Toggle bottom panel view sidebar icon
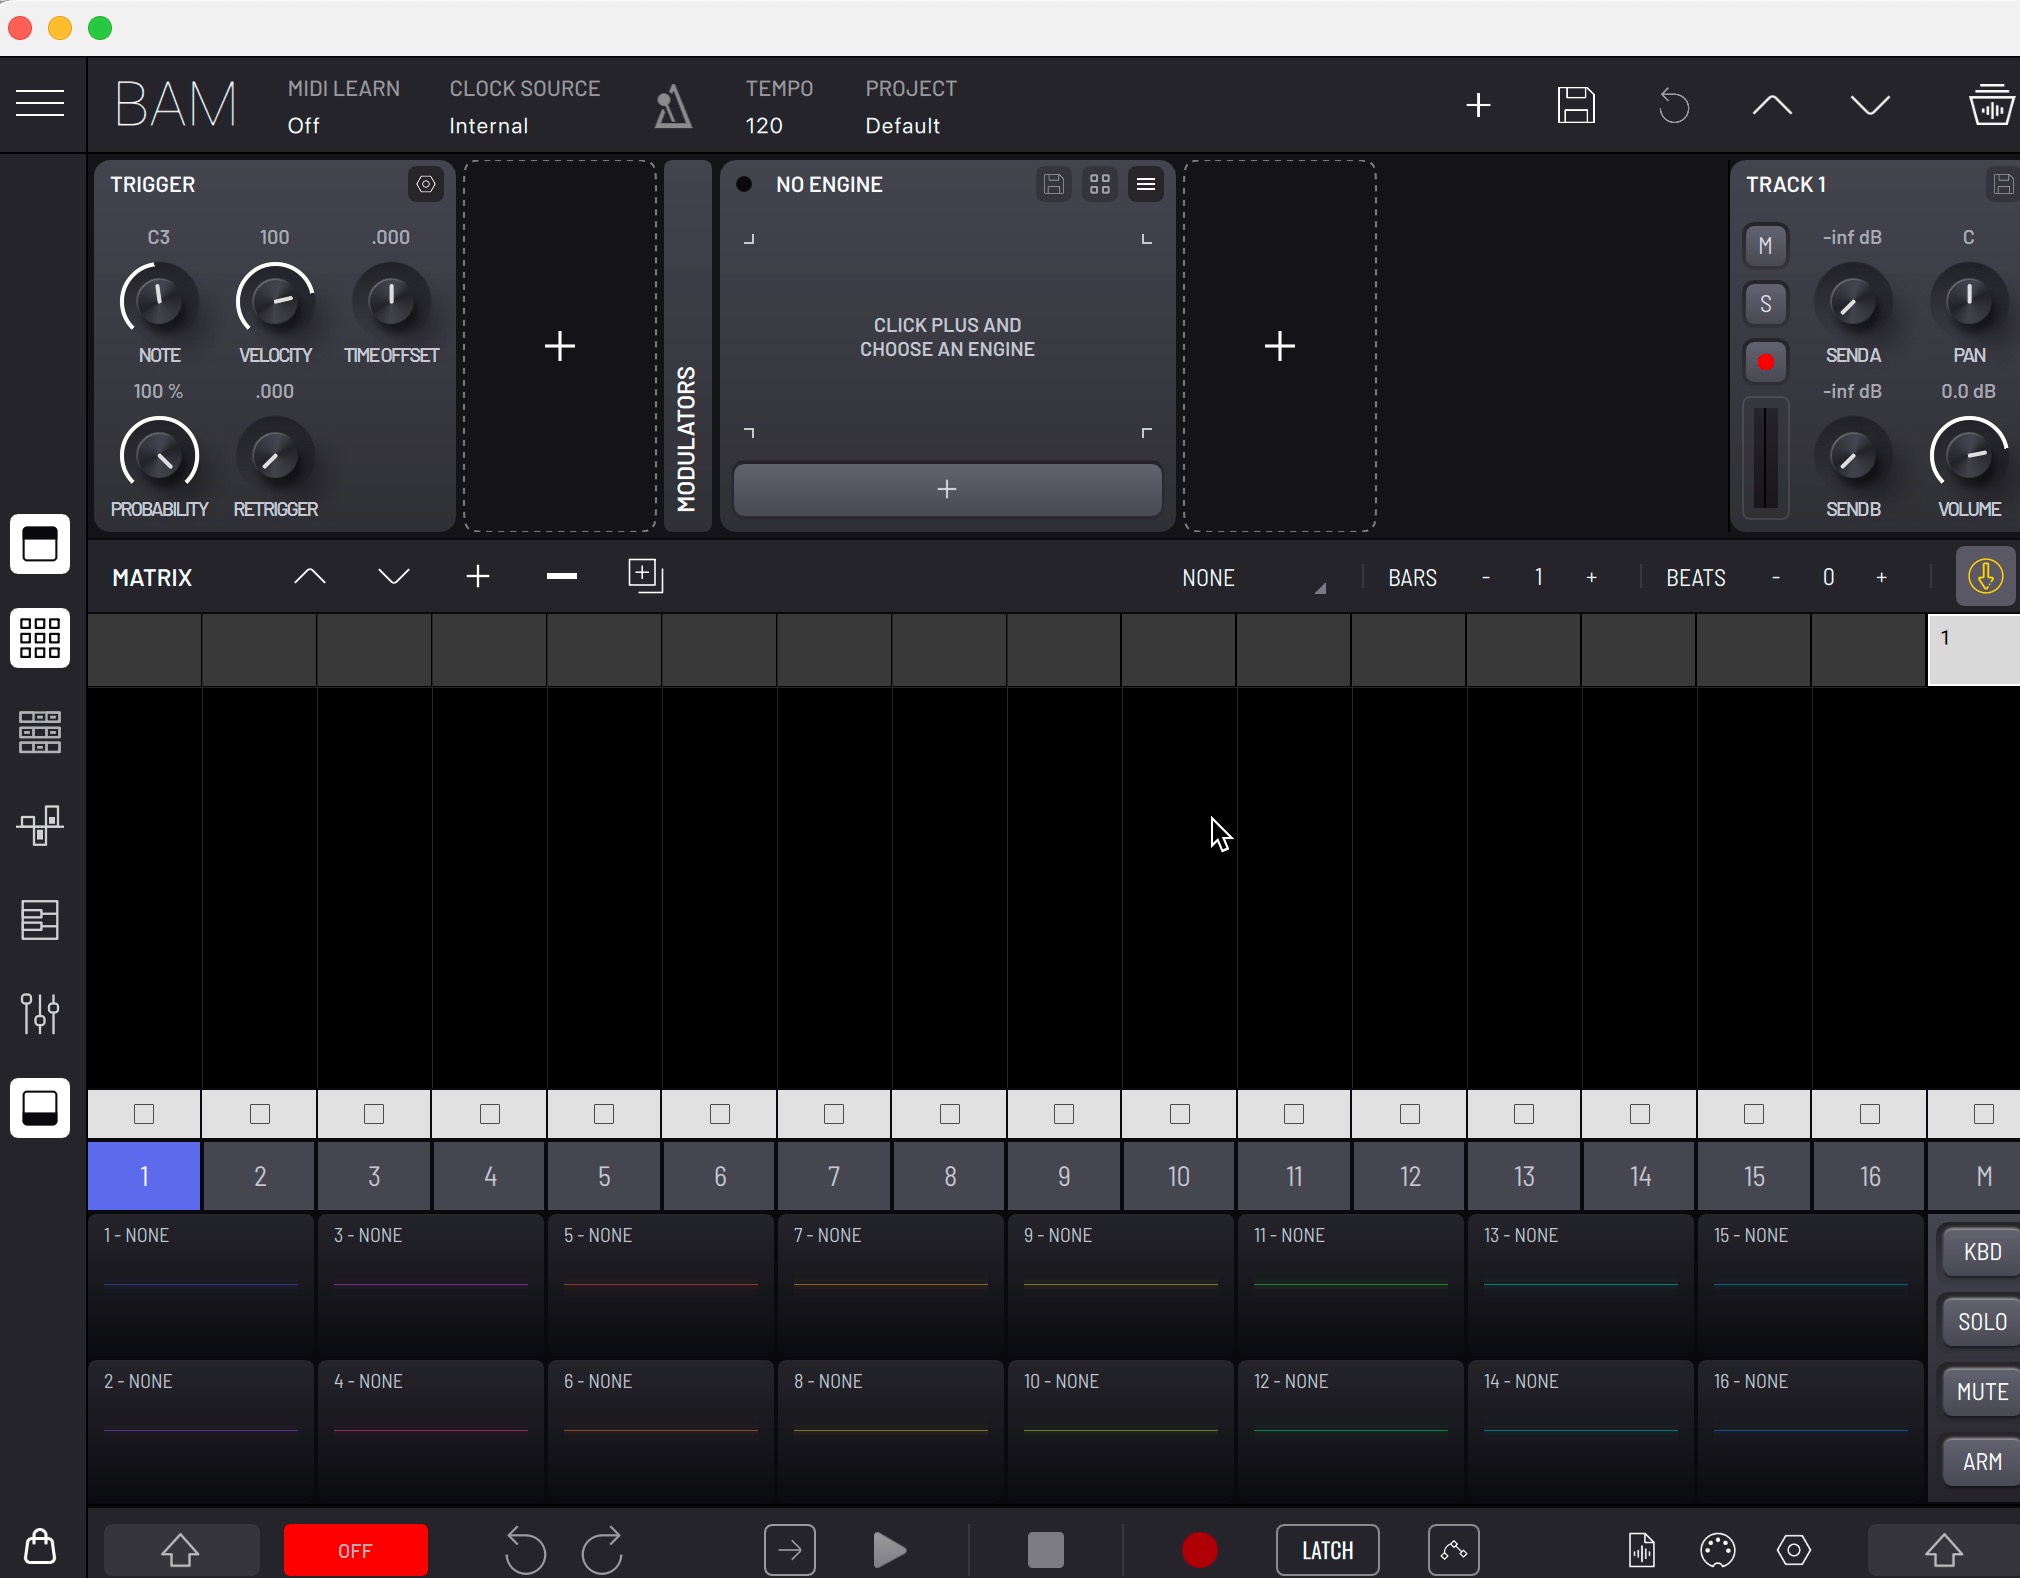 [x=40, y=1108]
